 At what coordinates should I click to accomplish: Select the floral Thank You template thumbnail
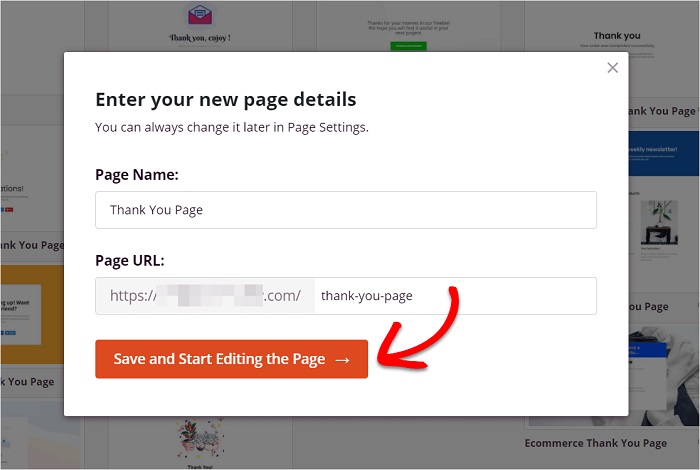point(200,443)
